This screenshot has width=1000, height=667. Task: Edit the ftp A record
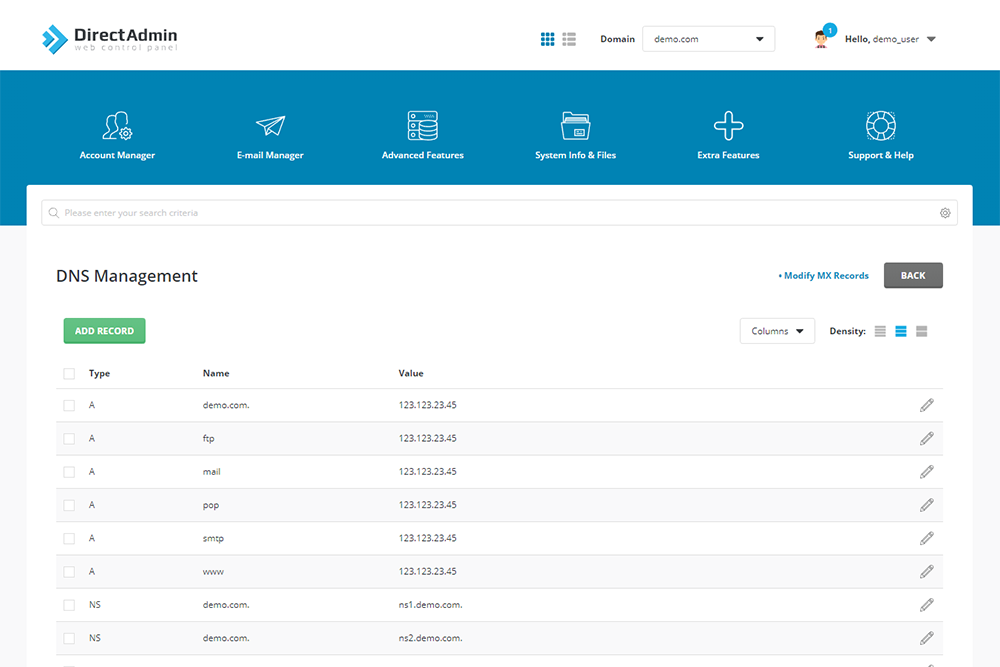tap(927, 438)
